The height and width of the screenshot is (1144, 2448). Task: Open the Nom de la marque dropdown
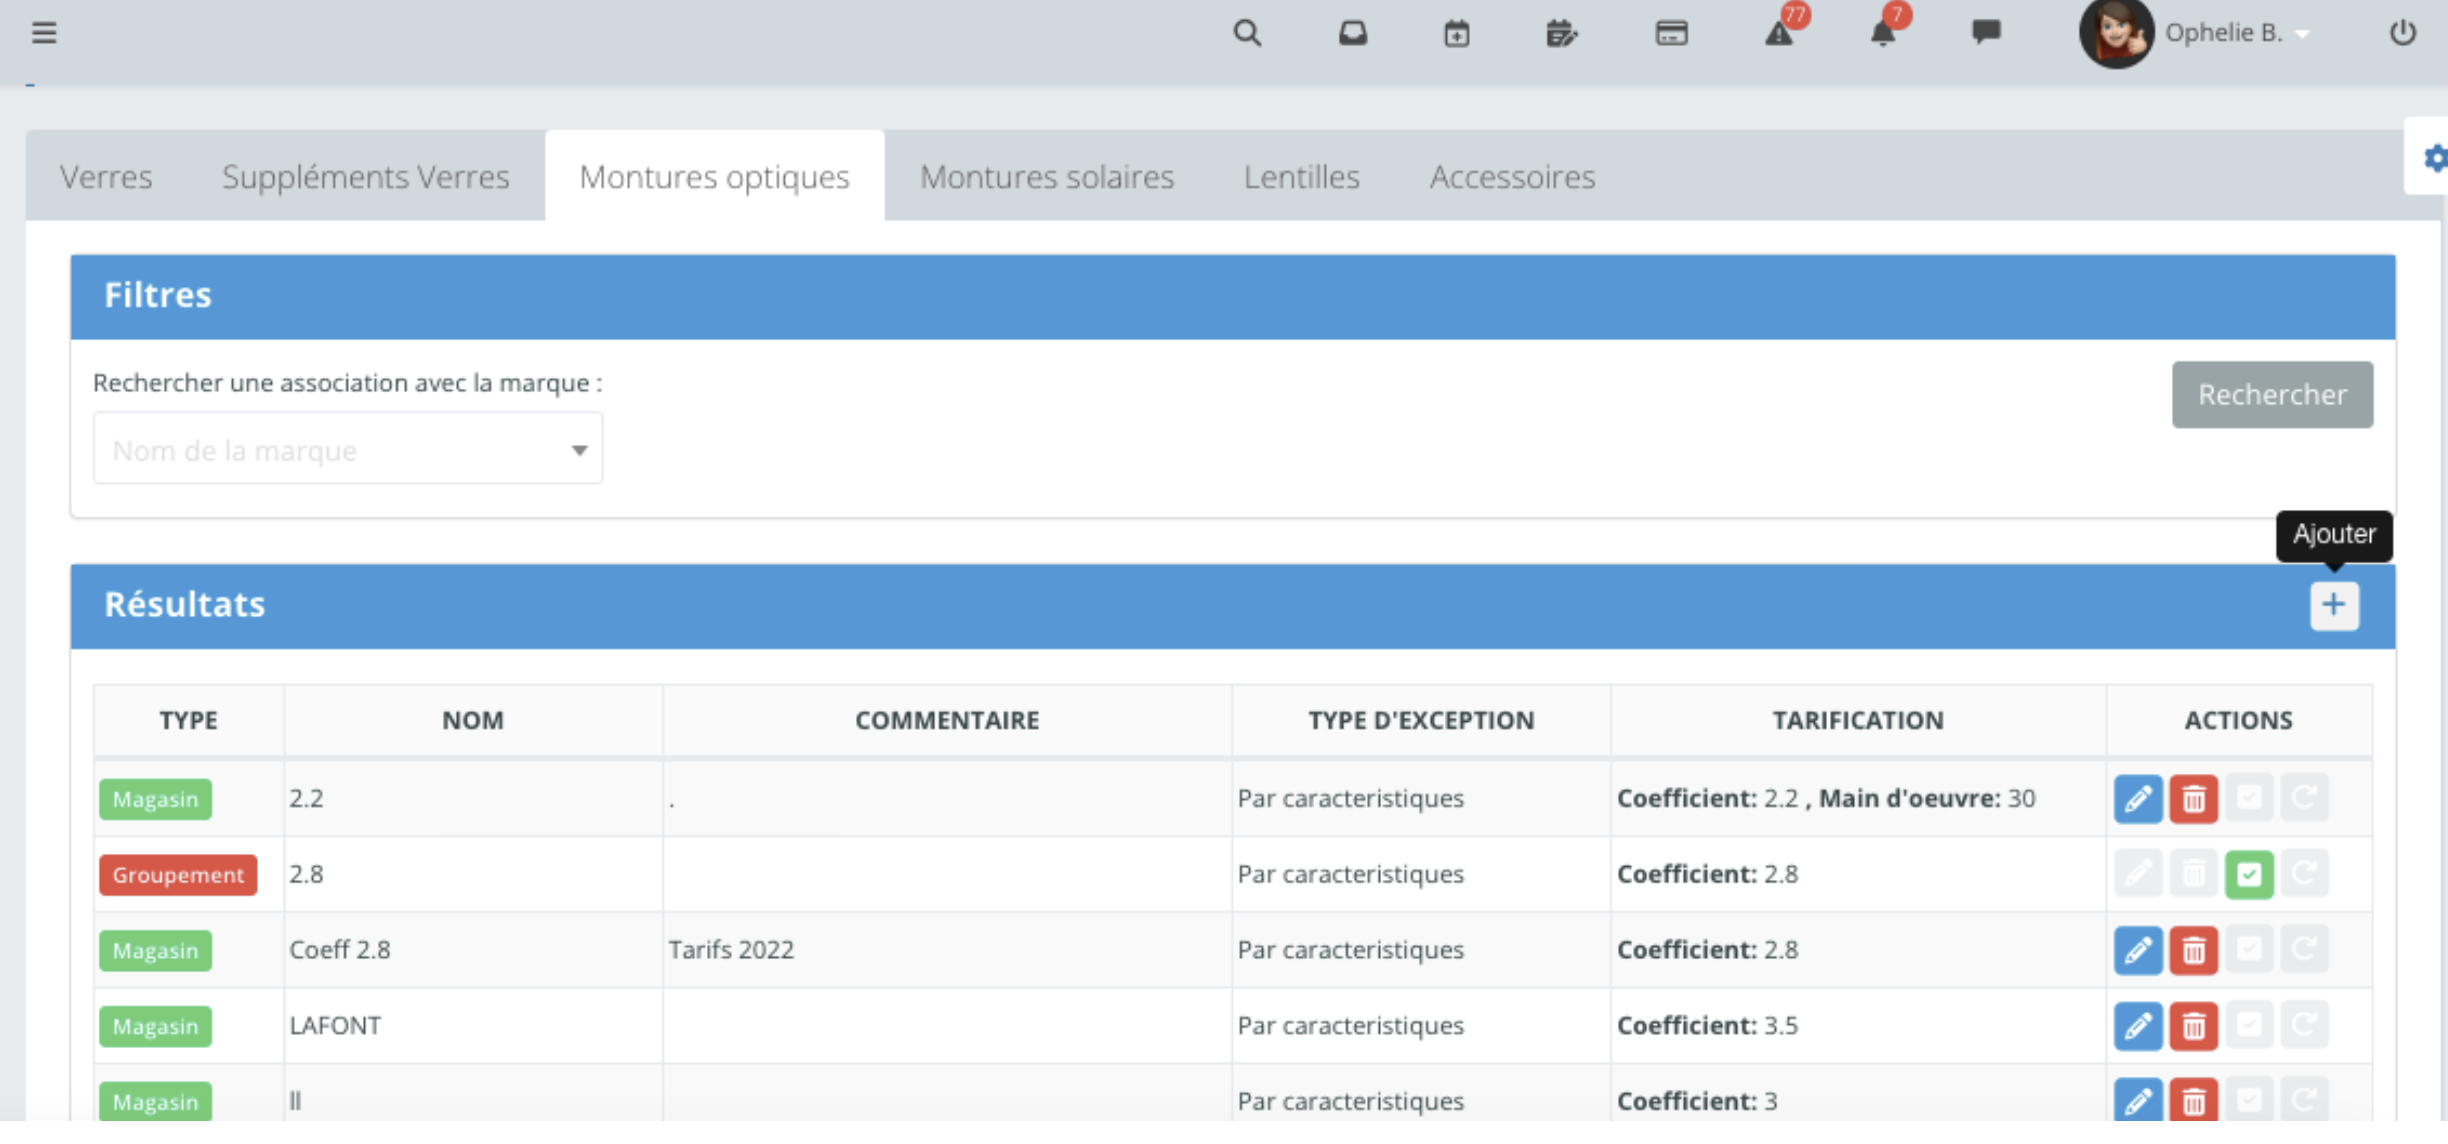pyautogui.click(x=347, y=450)
